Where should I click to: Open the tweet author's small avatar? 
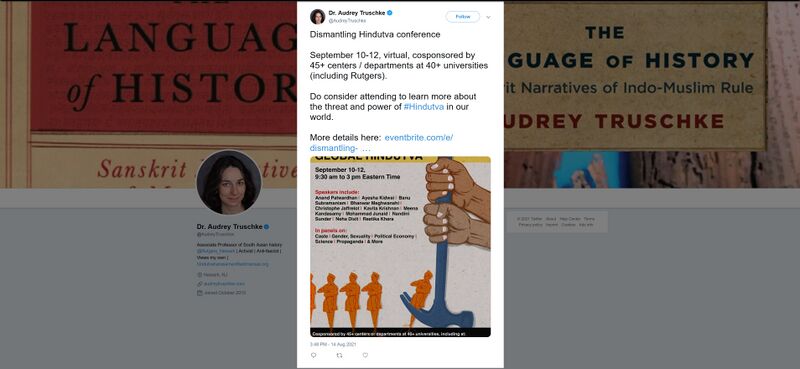coord(317,16)
